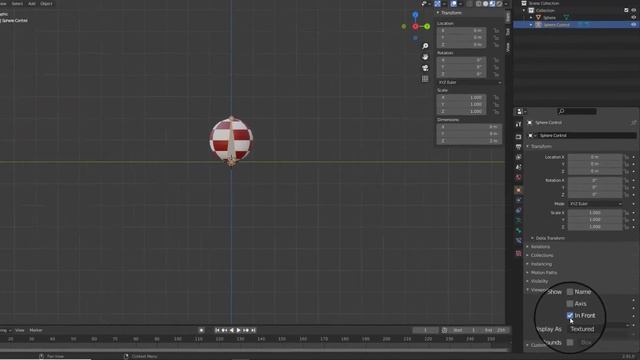Image resolution: width=640 pixels, height=360 pixels.
Task: Open the orange Object properties tab
Action: 518,190
